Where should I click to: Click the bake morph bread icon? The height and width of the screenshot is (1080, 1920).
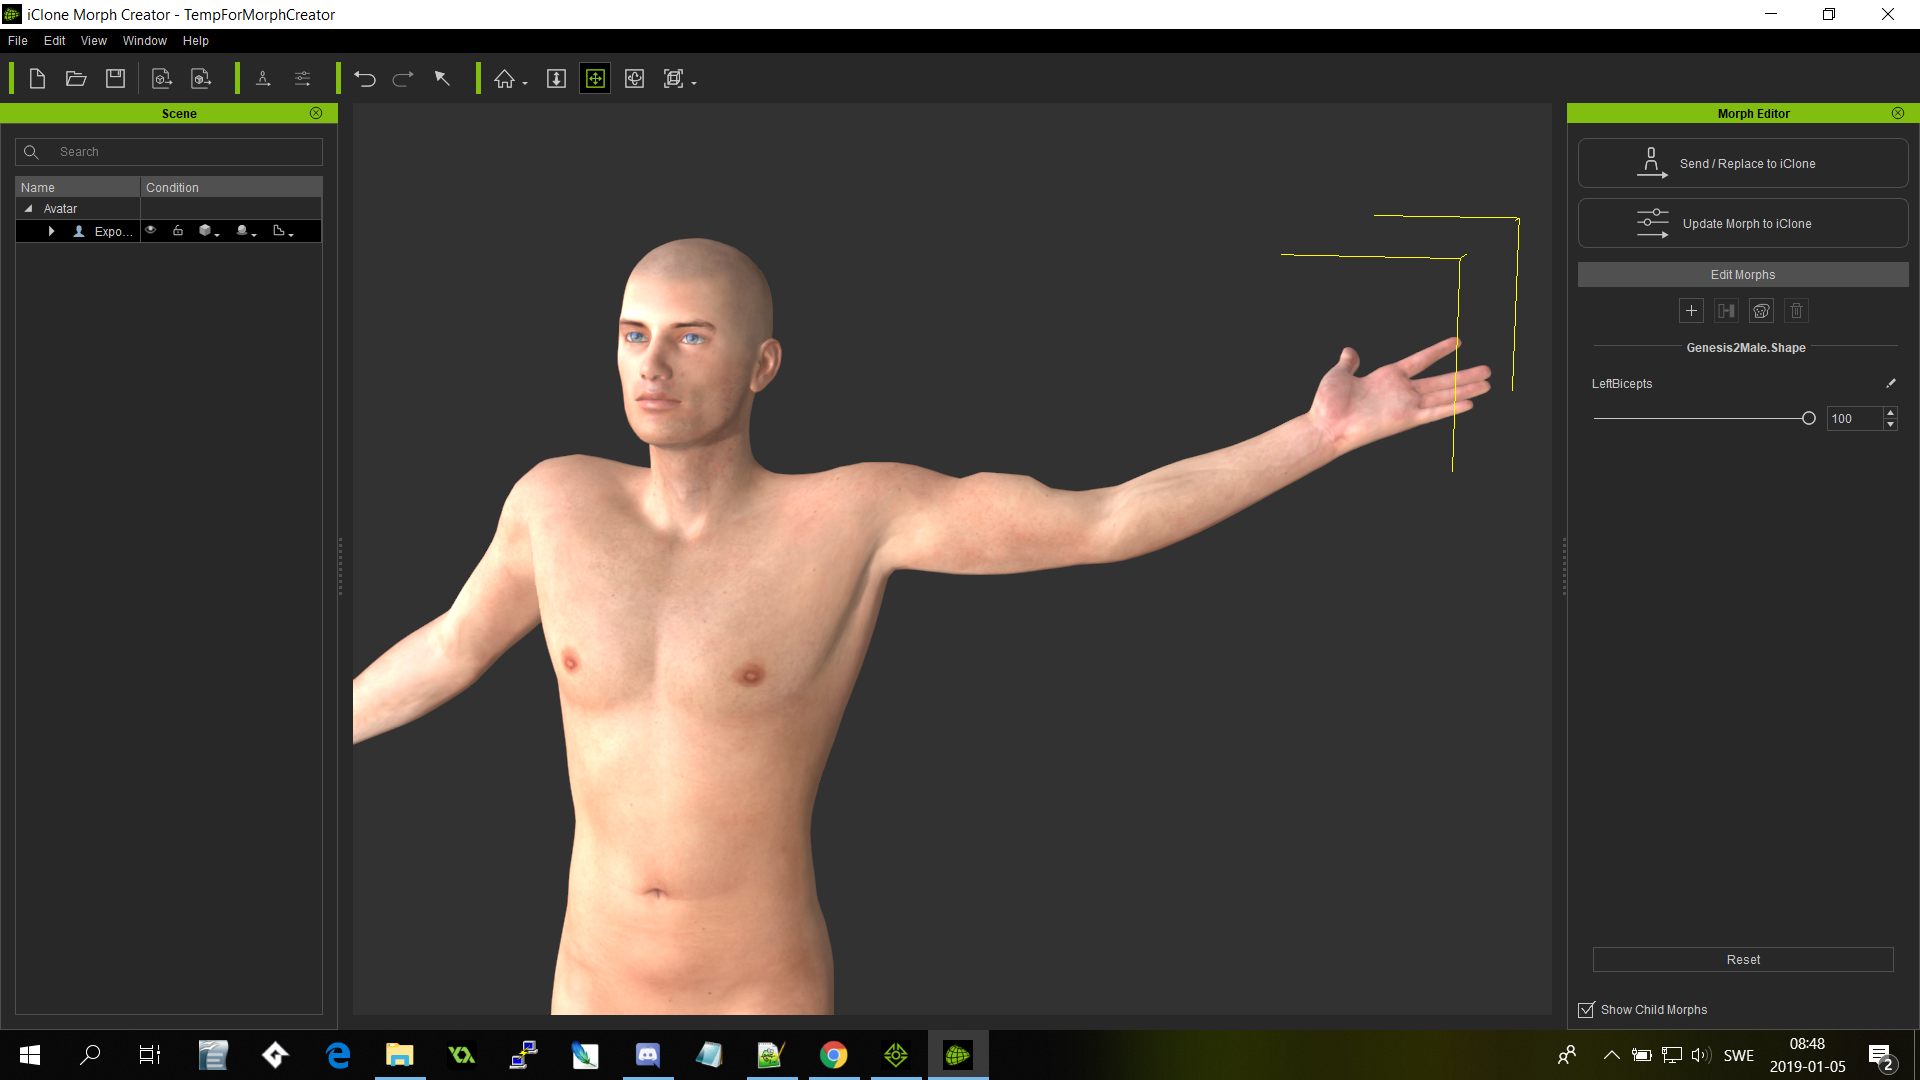1761,311
